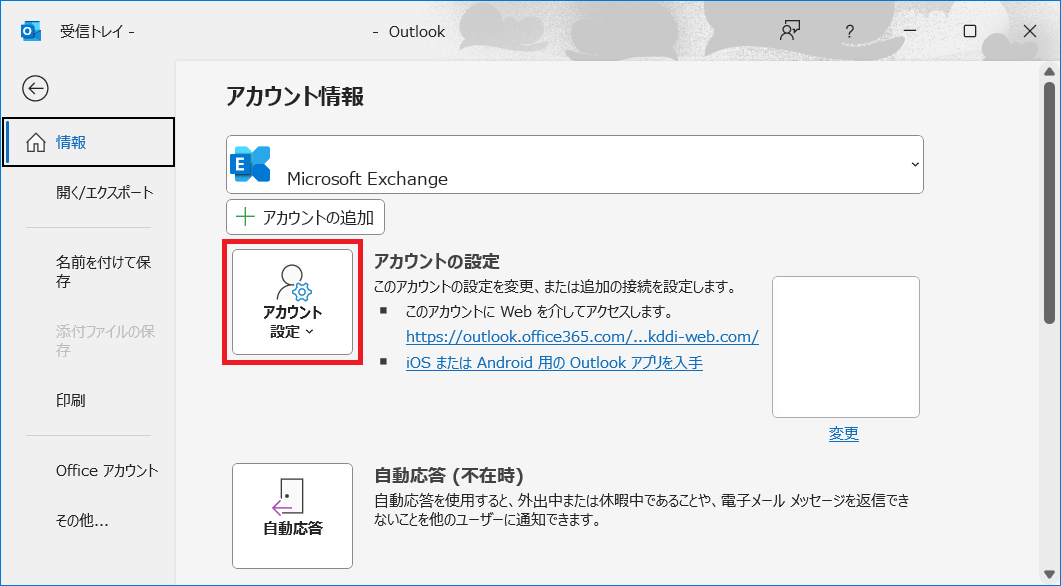Click the アカウントの追加 button
The width and height of the screenshot is (1061, 586).
tap(305, 217)
